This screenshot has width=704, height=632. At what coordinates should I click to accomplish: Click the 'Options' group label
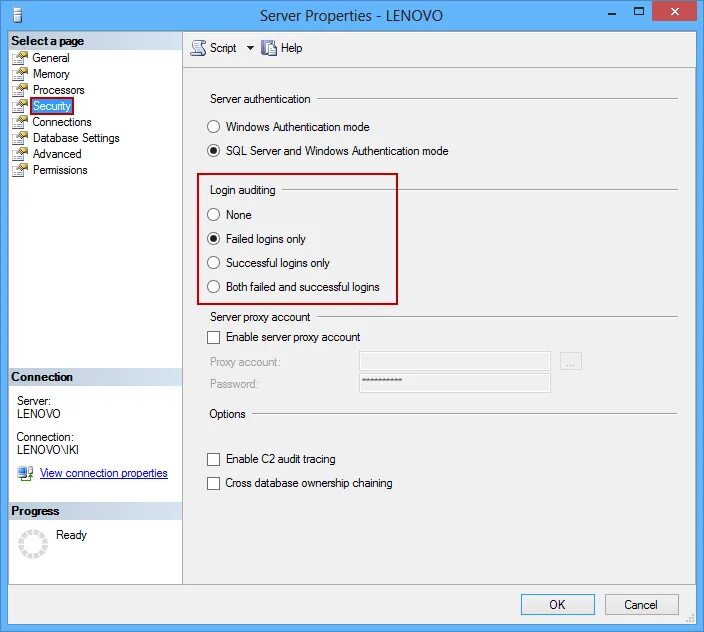pyautogui.click(x=227, y=414)
